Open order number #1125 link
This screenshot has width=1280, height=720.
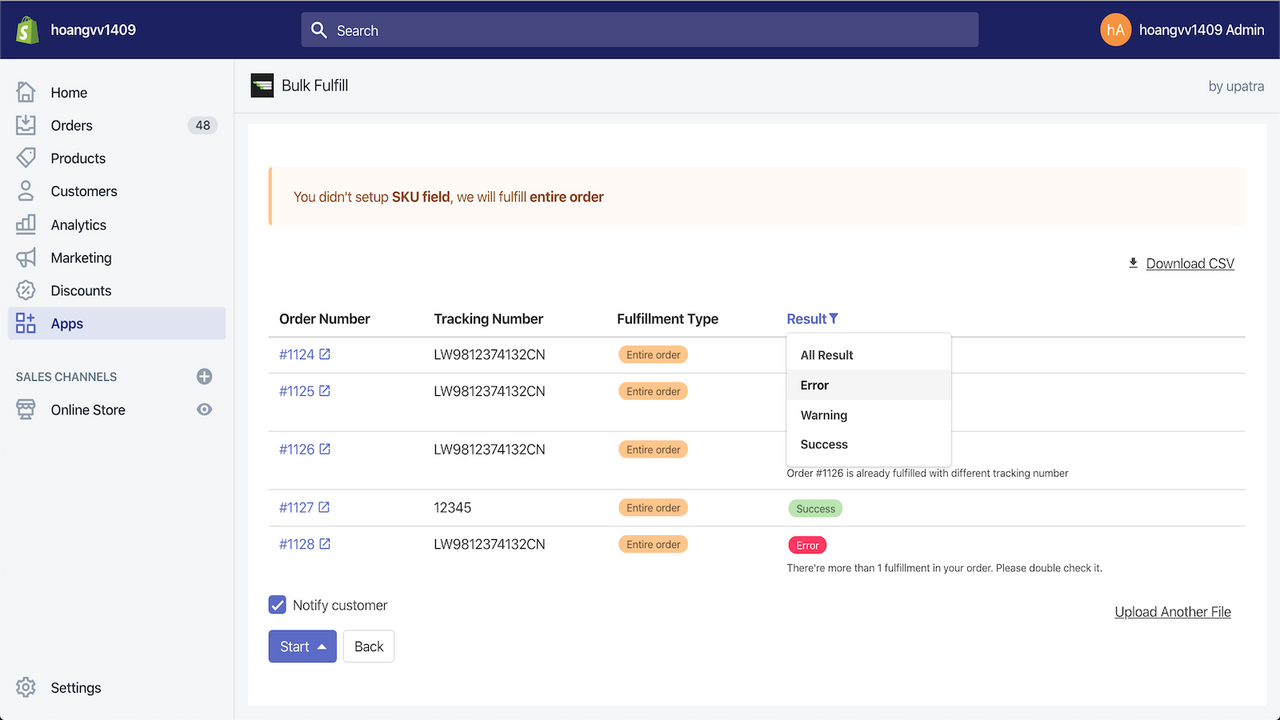coord(297,391)
